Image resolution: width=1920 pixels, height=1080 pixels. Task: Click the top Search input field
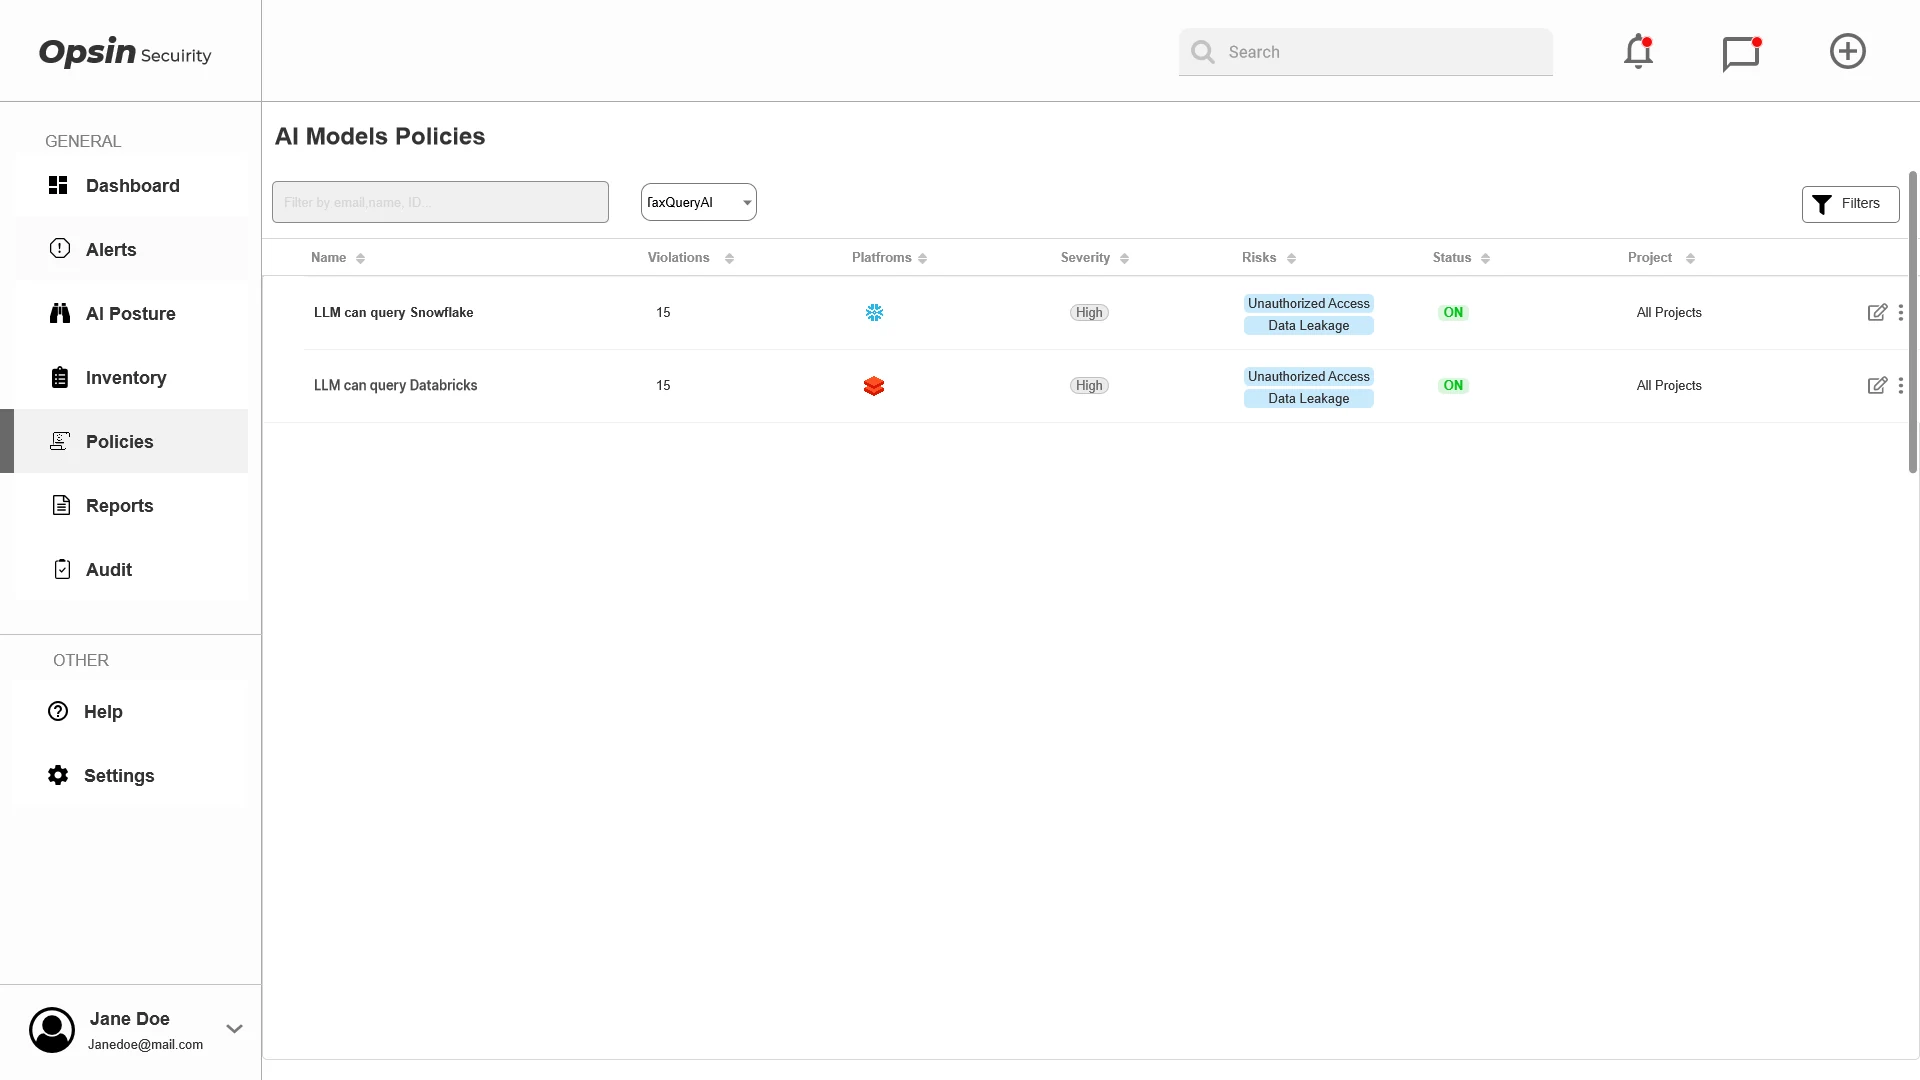1366,52
